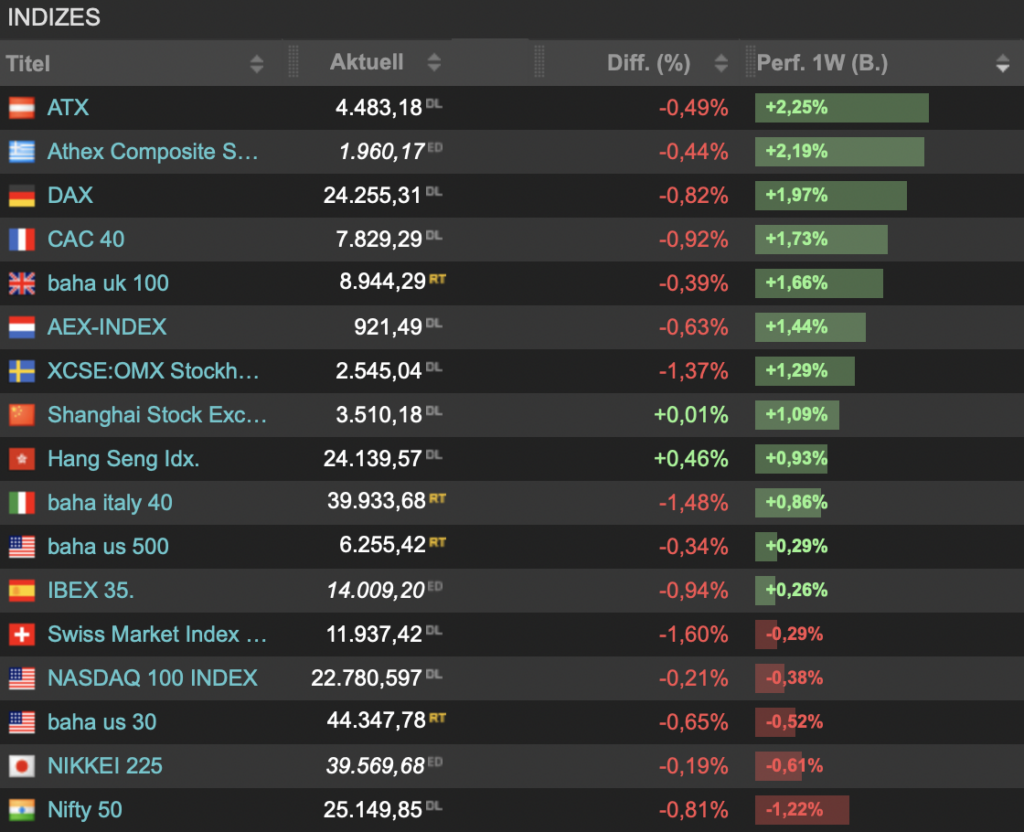
Task: Click the Hong Kong flag beside Hang Seng Idx.
Action: (x=22, y=458)
